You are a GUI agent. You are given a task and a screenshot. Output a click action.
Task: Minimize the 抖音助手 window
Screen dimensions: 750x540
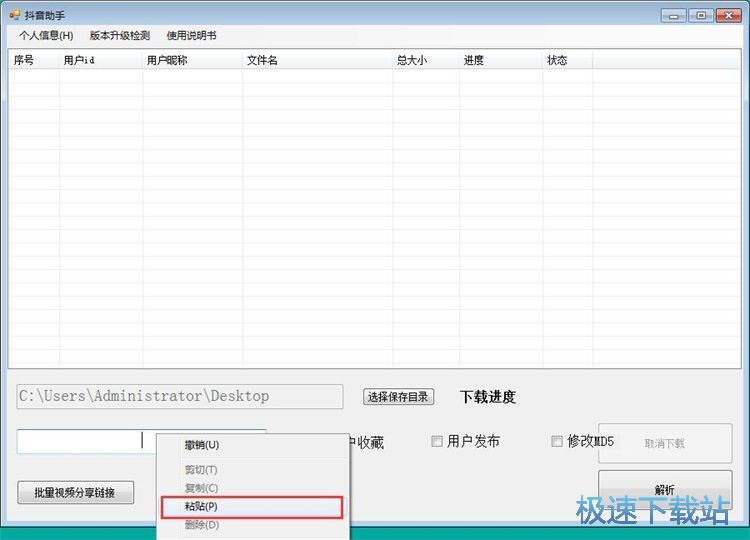(x=674, y=16)
